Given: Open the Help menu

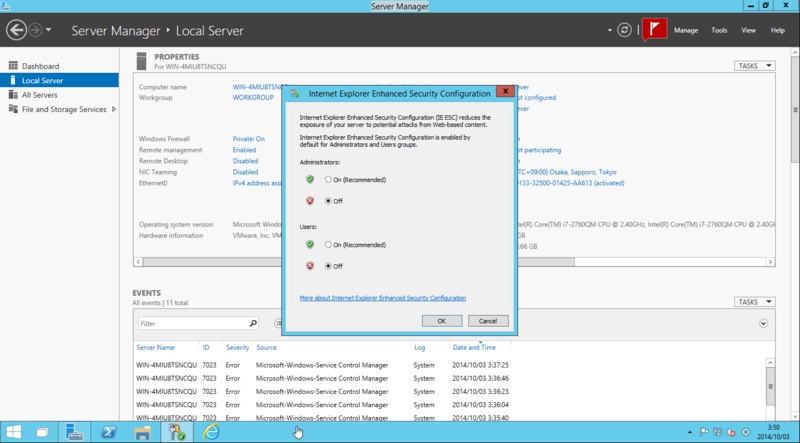Looking at the screenshot, I should [x=778, y=30].
